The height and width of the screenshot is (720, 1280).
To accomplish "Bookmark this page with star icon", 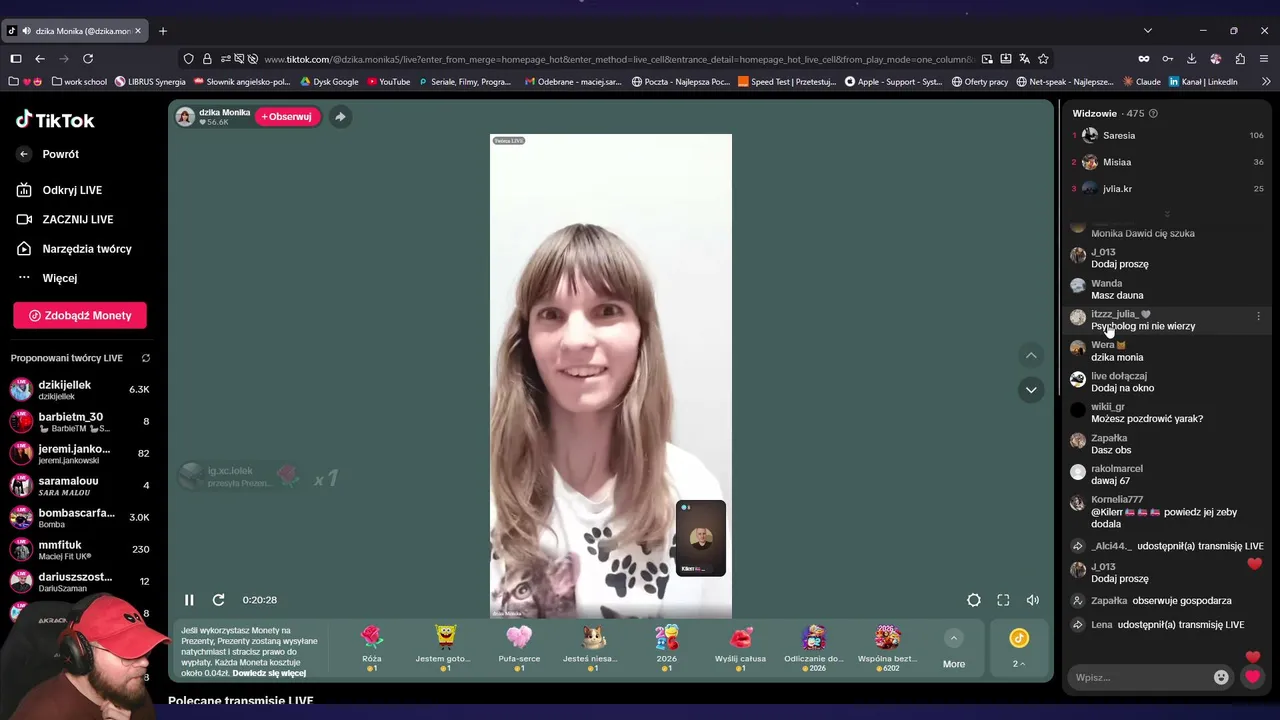I will point(1043,59).
